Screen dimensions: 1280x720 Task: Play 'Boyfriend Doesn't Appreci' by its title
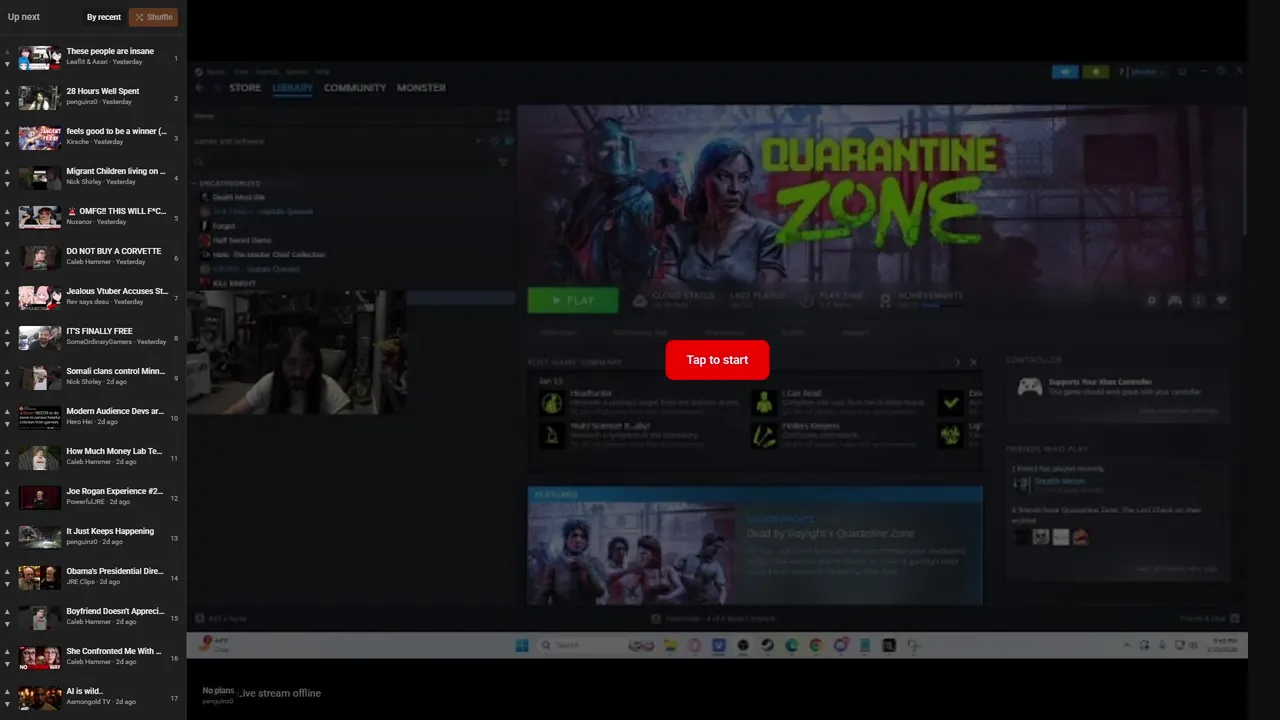coord(115,611)
